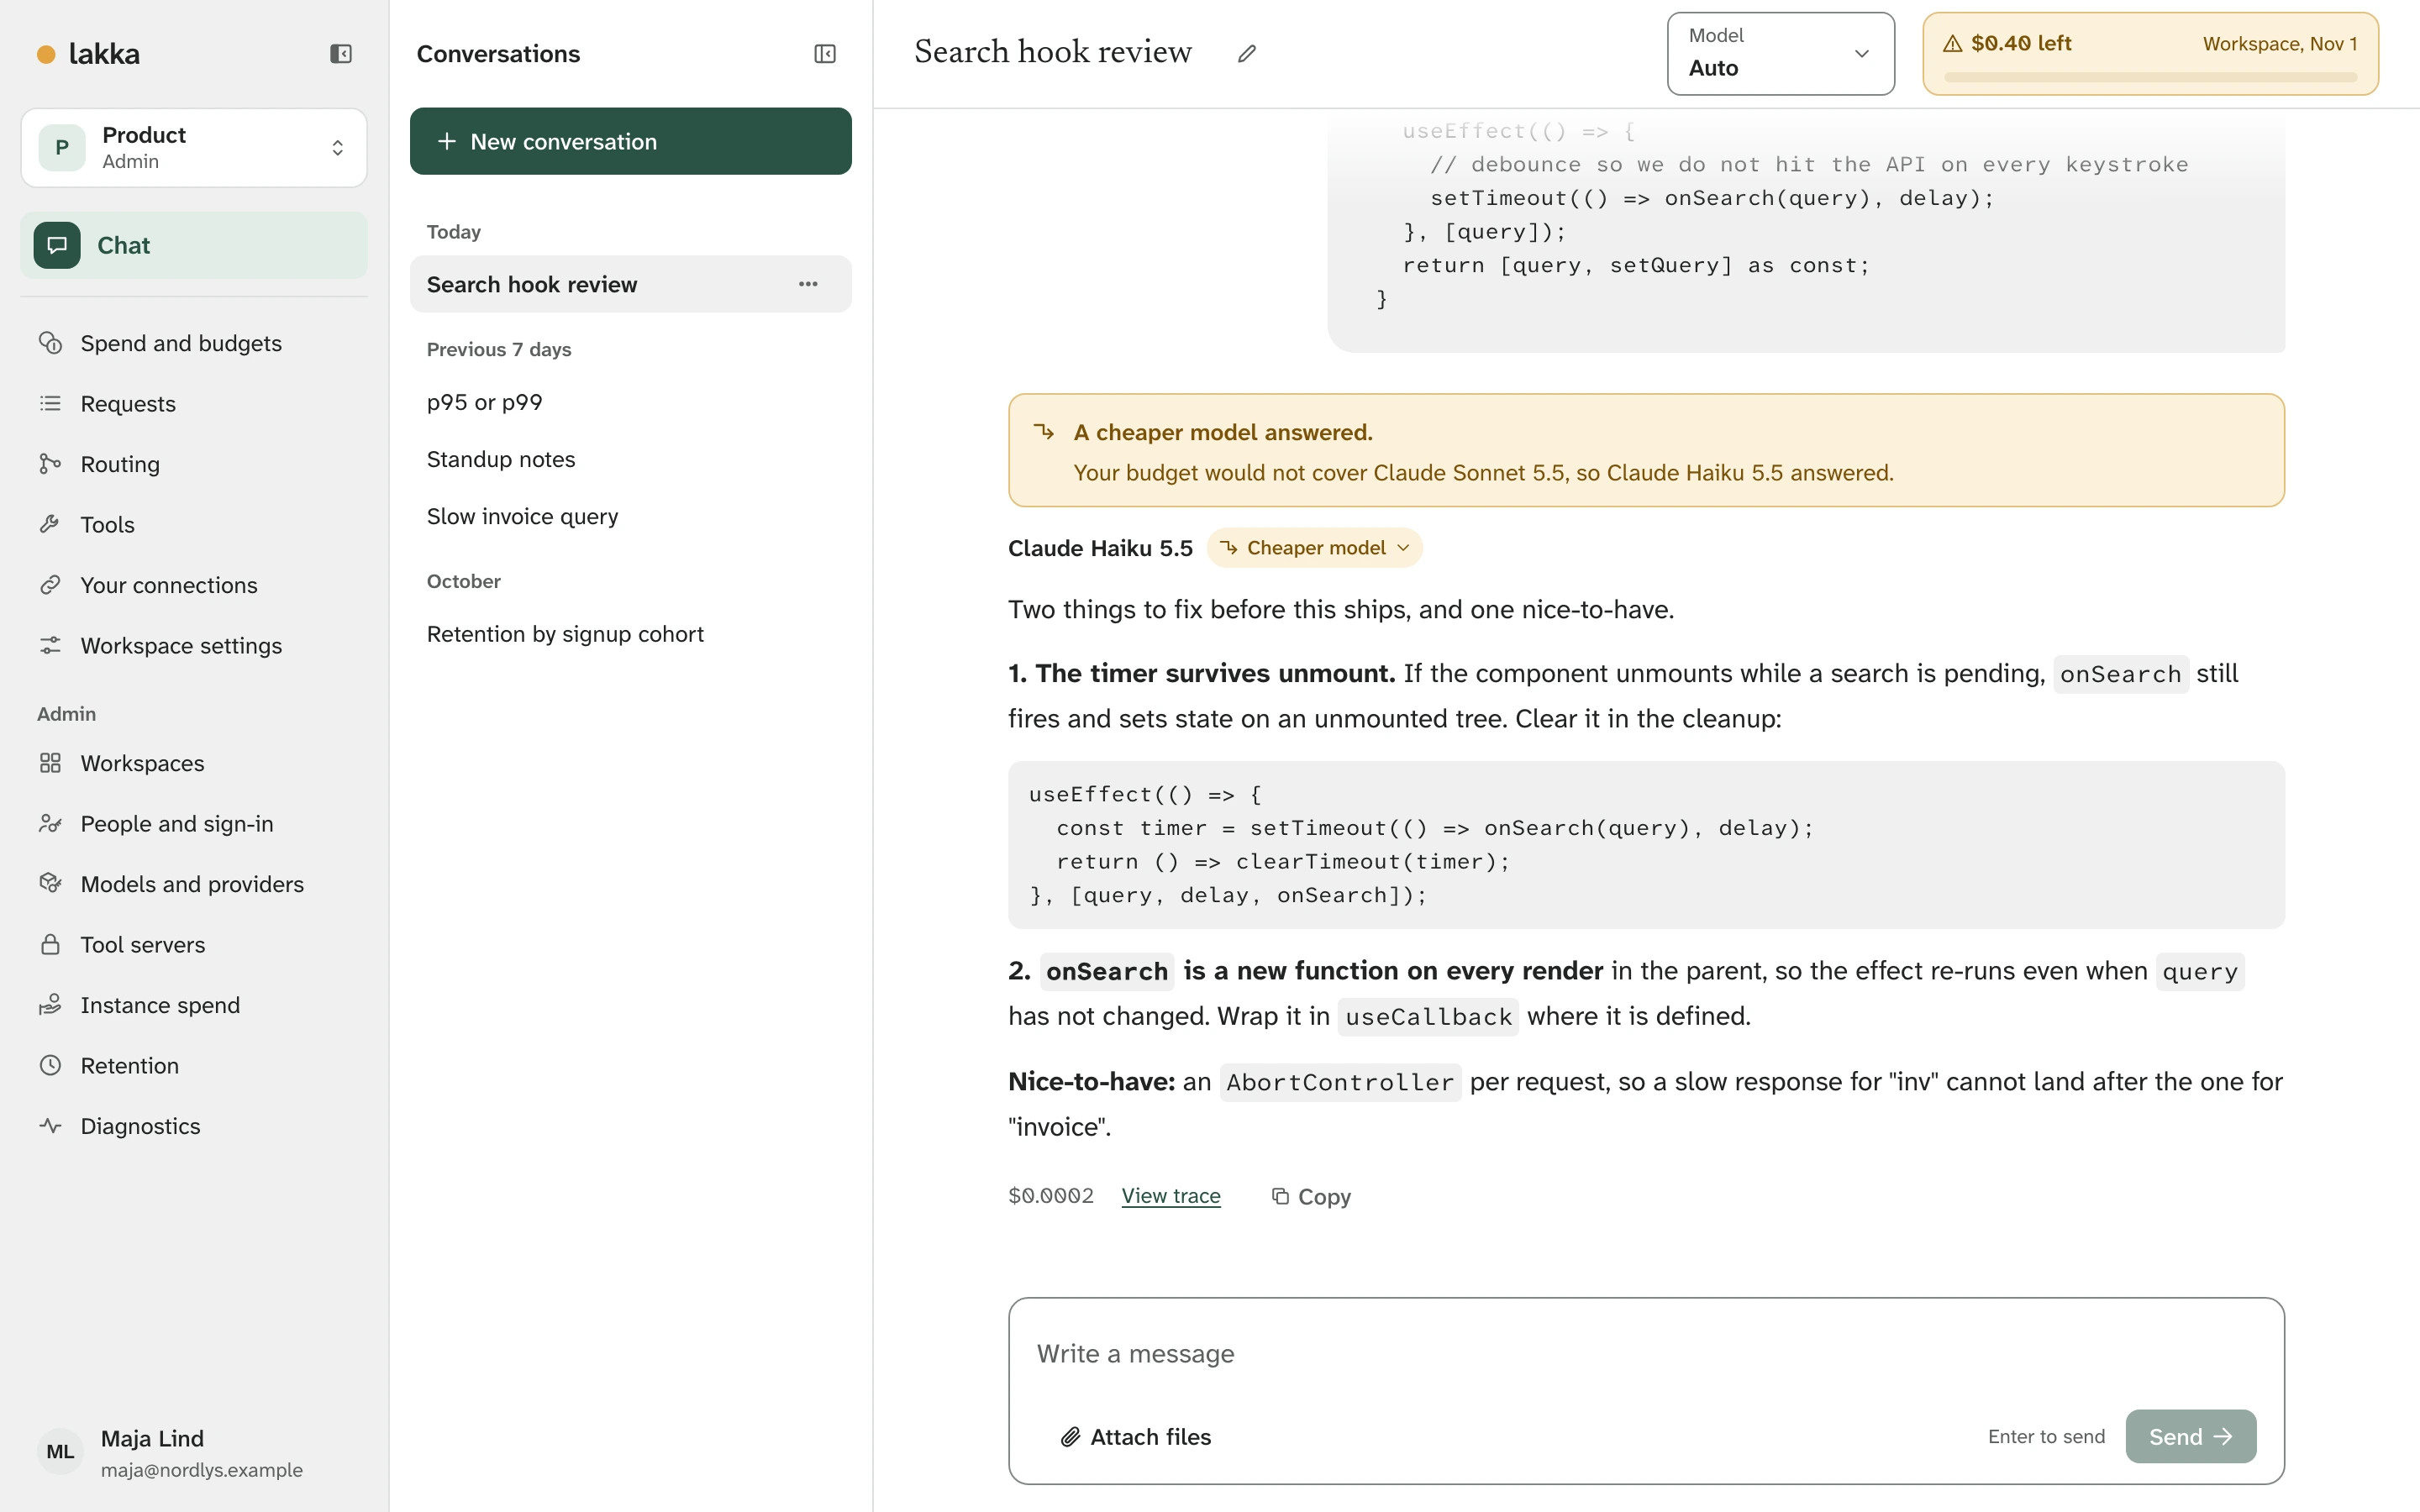Open the Slow invoice query conversation
2420x1512 pixels.
(631, 516)
